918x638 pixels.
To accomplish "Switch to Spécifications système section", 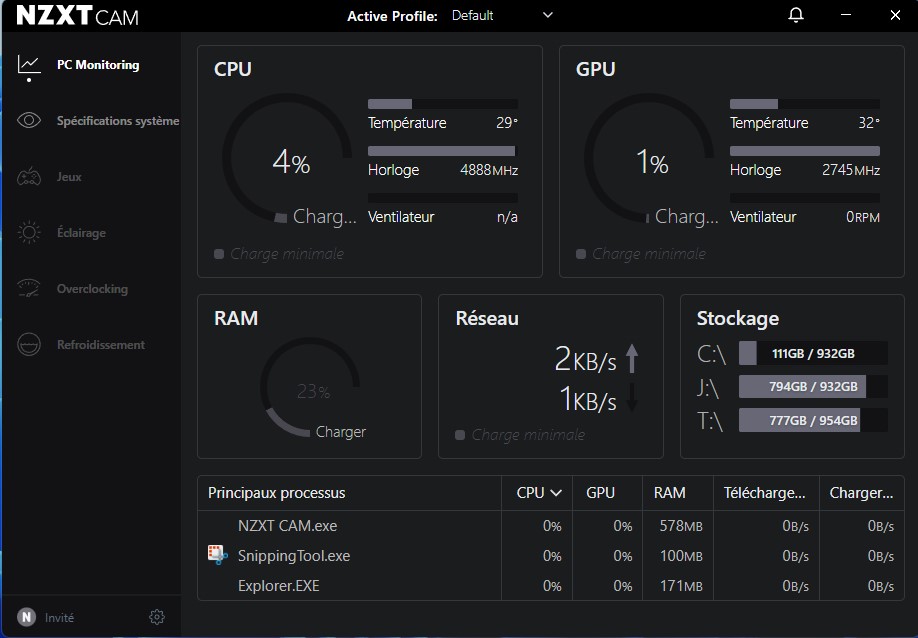I will (117, 121).
